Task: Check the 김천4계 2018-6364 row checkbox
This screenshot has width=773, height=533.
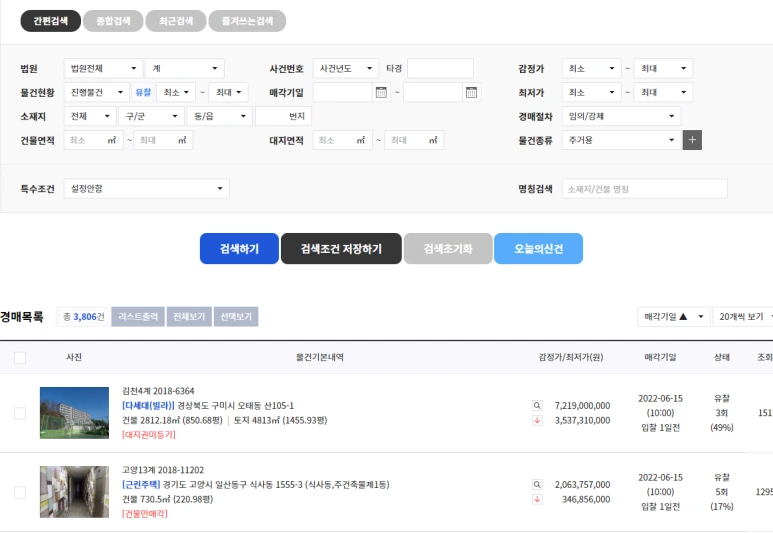Action: (x=20, y=413)
